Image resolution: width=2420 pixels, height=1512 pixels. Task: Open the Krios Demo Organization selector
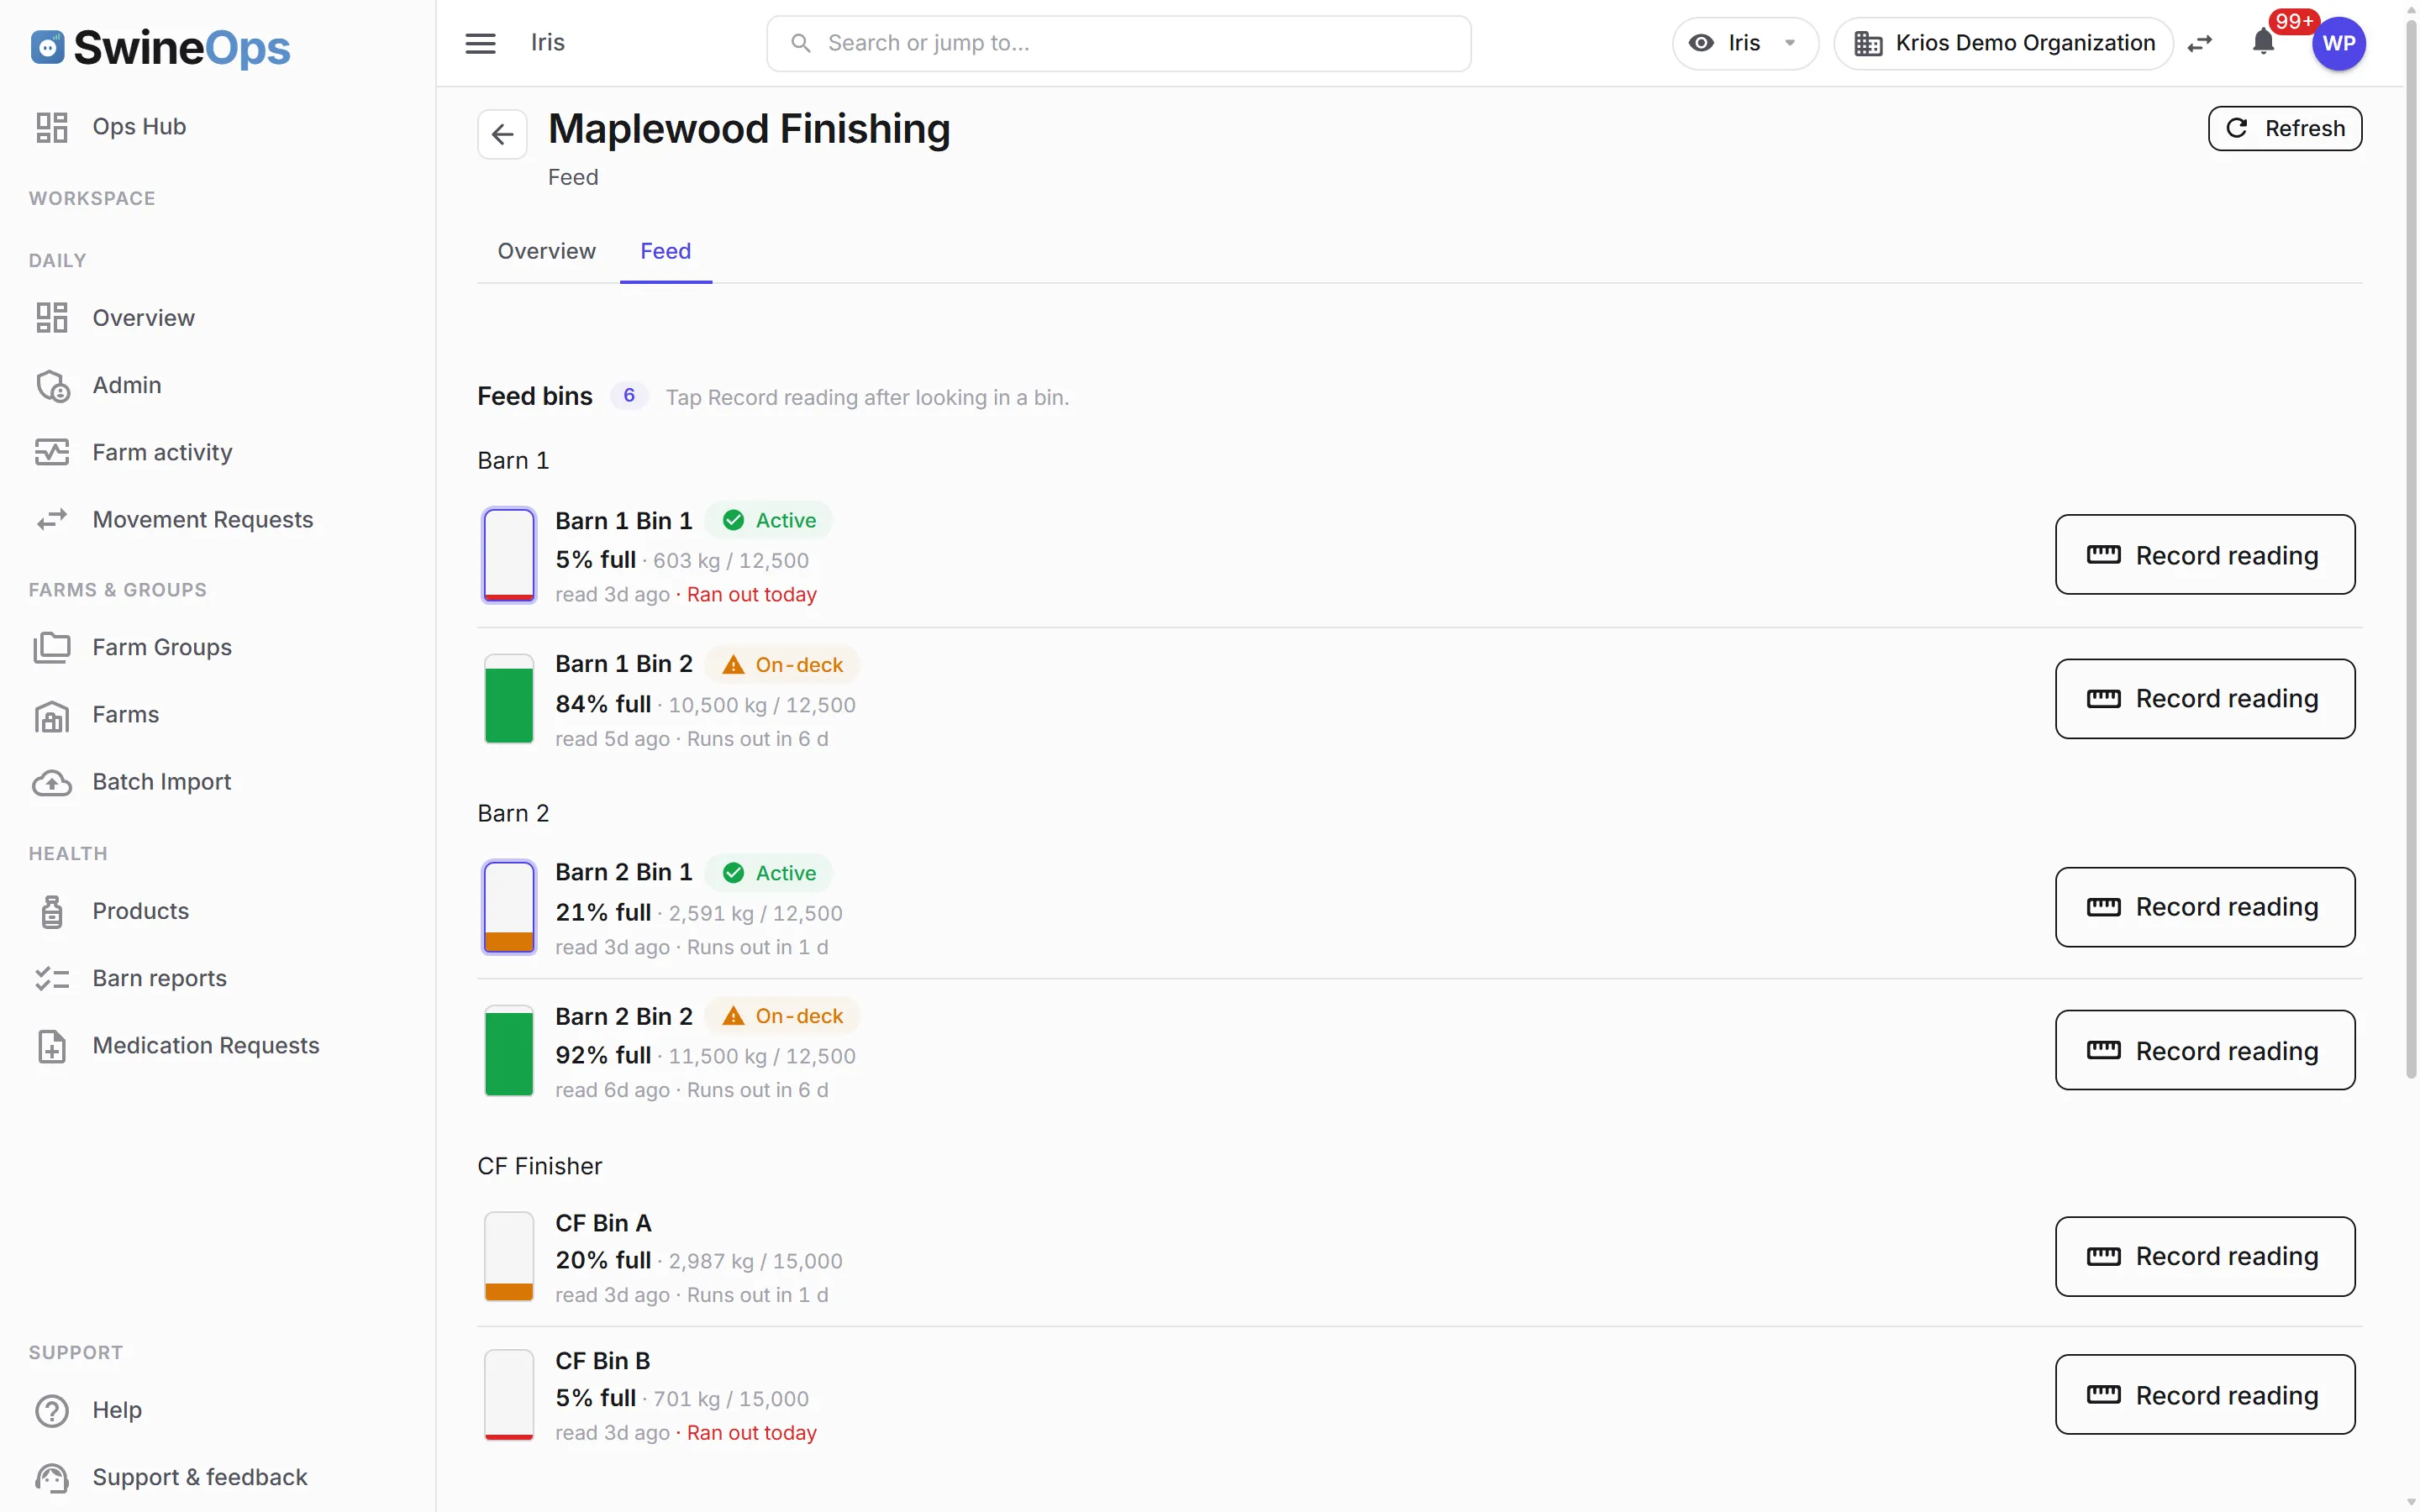point(2003,43)
